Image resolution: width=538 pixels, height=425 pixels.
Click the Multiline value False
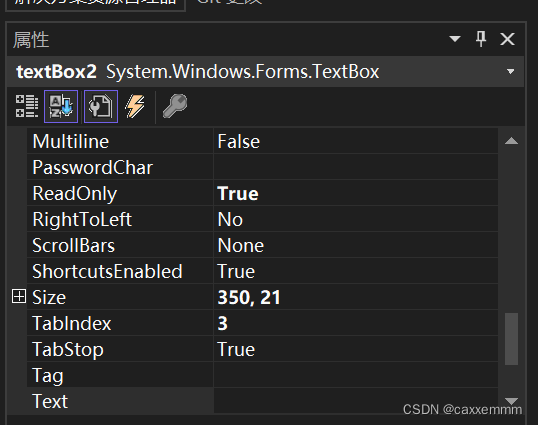[239, 141]
